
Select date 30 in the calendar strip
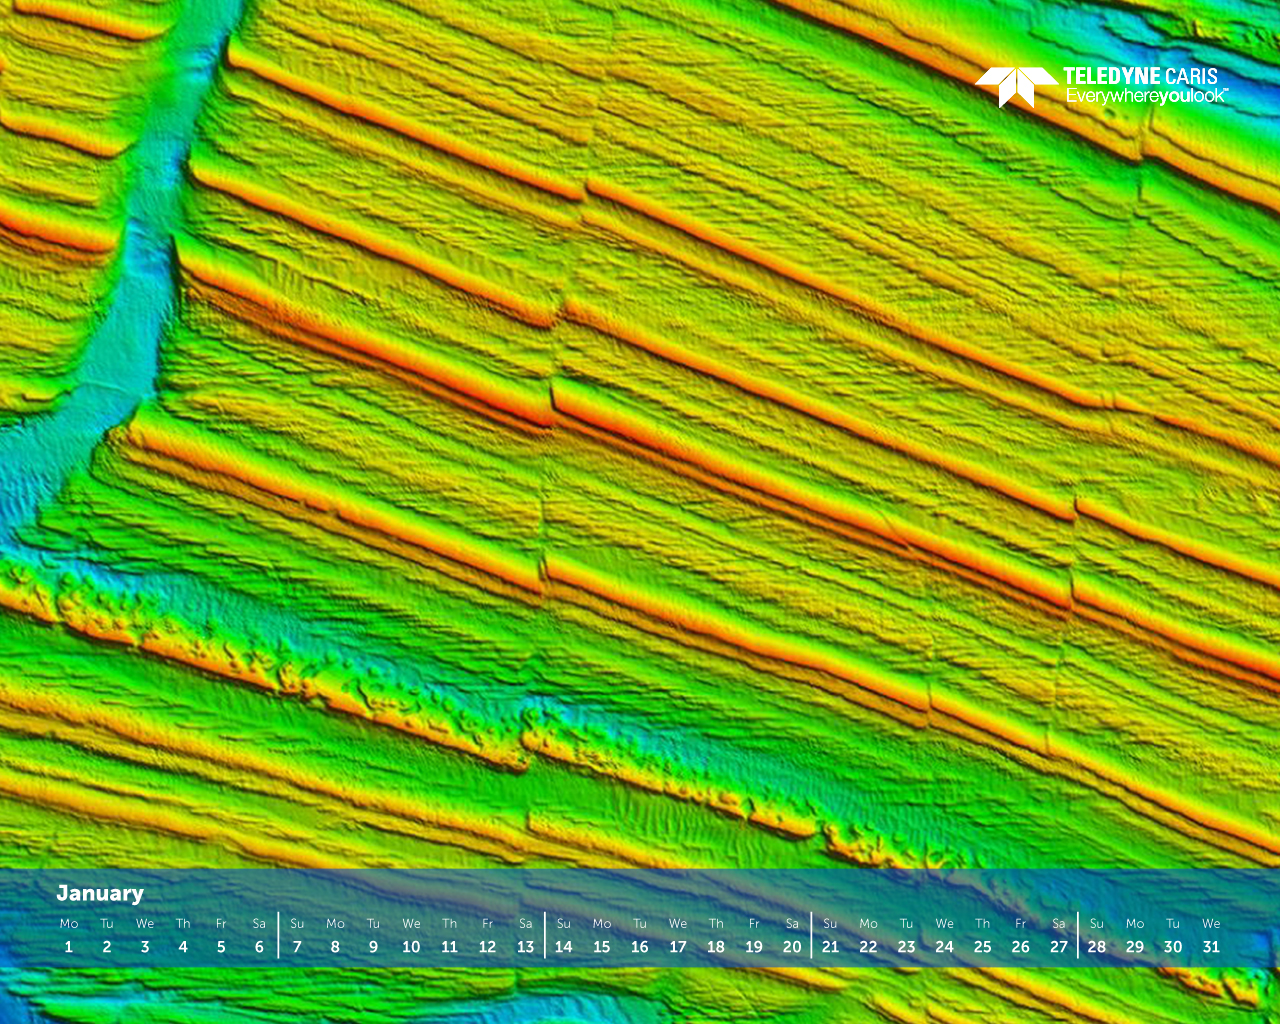pos(1173,946)
